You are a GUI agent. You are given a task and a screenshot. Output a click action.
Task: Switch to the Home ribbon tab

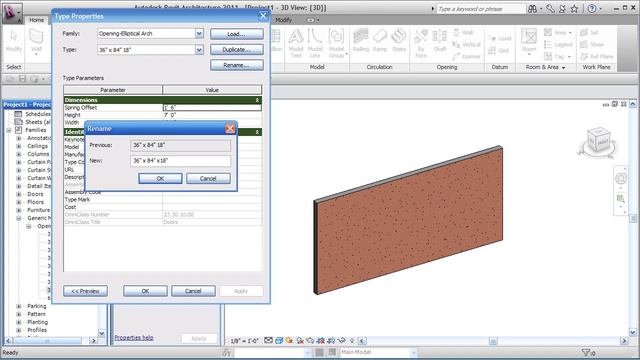point(36,20)
